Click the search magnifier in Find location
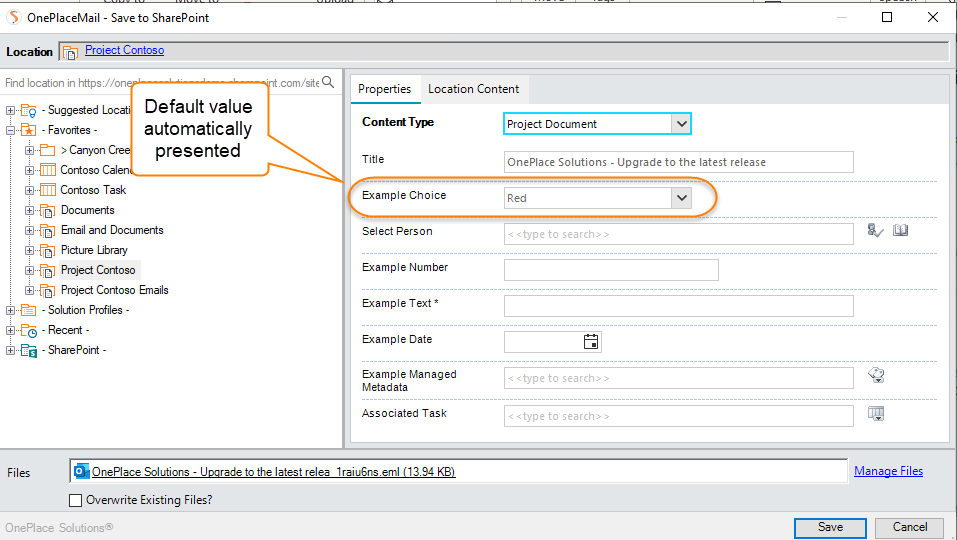This screenshot has width=957, height=540. tap(328, 82)
